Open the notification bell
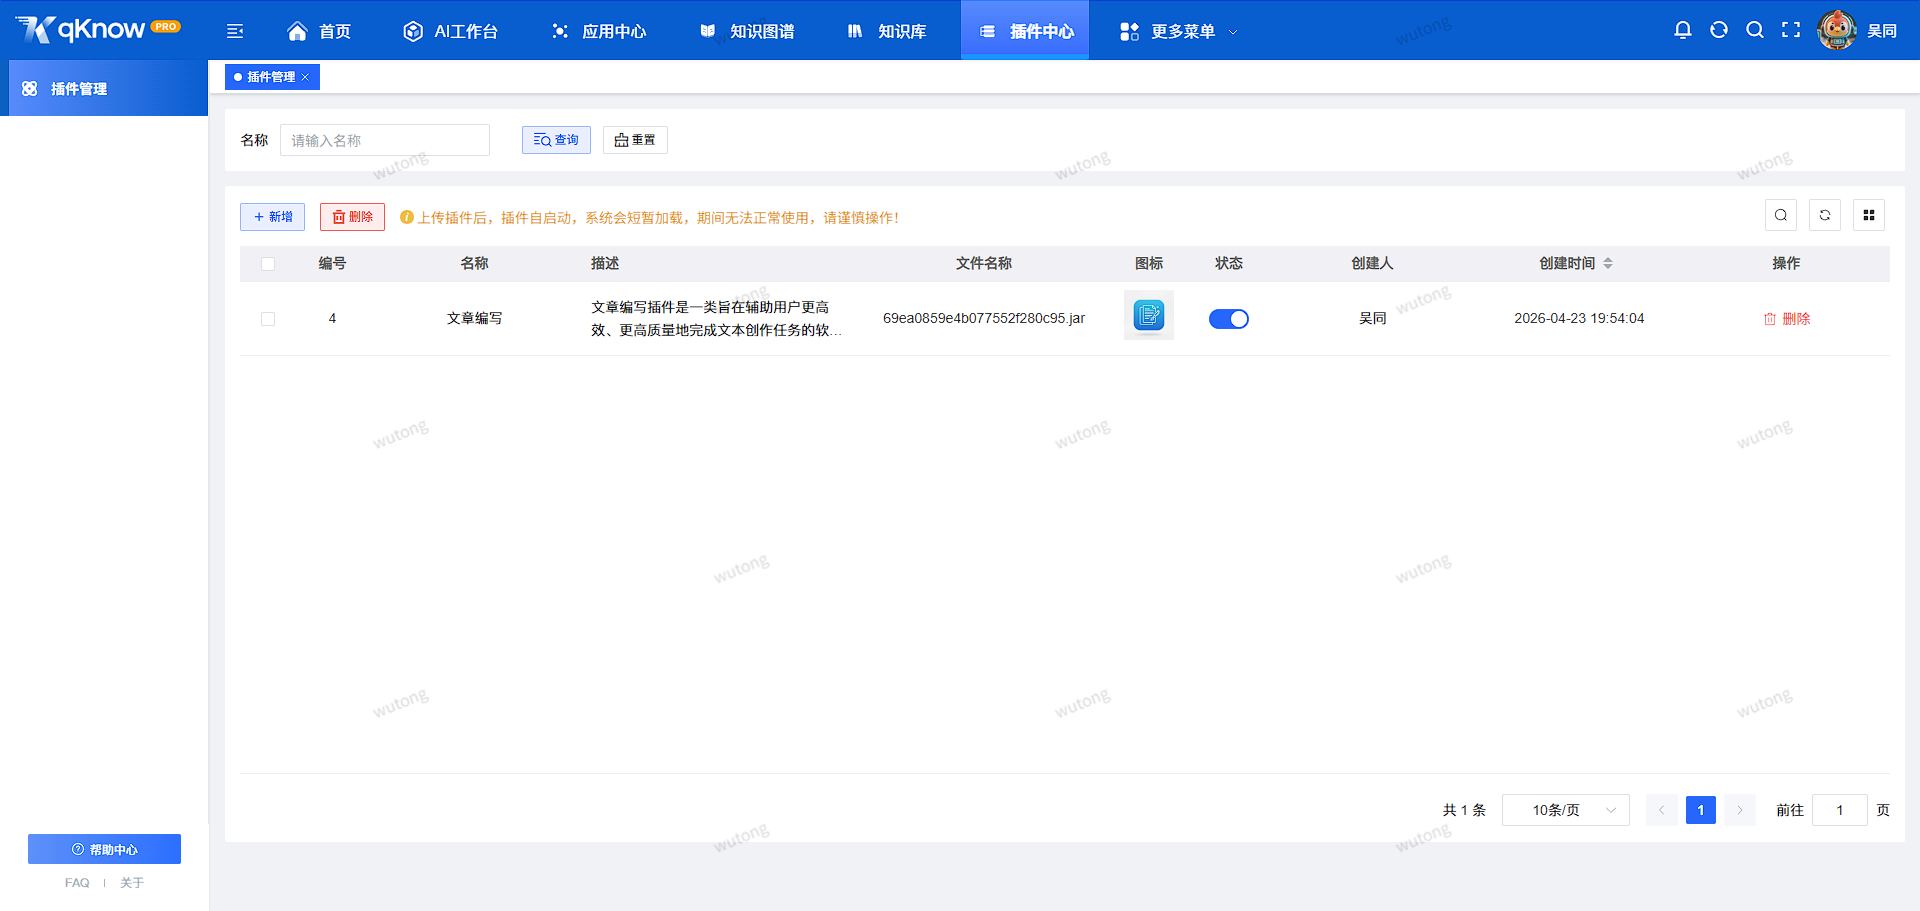 coord(1683,30)
